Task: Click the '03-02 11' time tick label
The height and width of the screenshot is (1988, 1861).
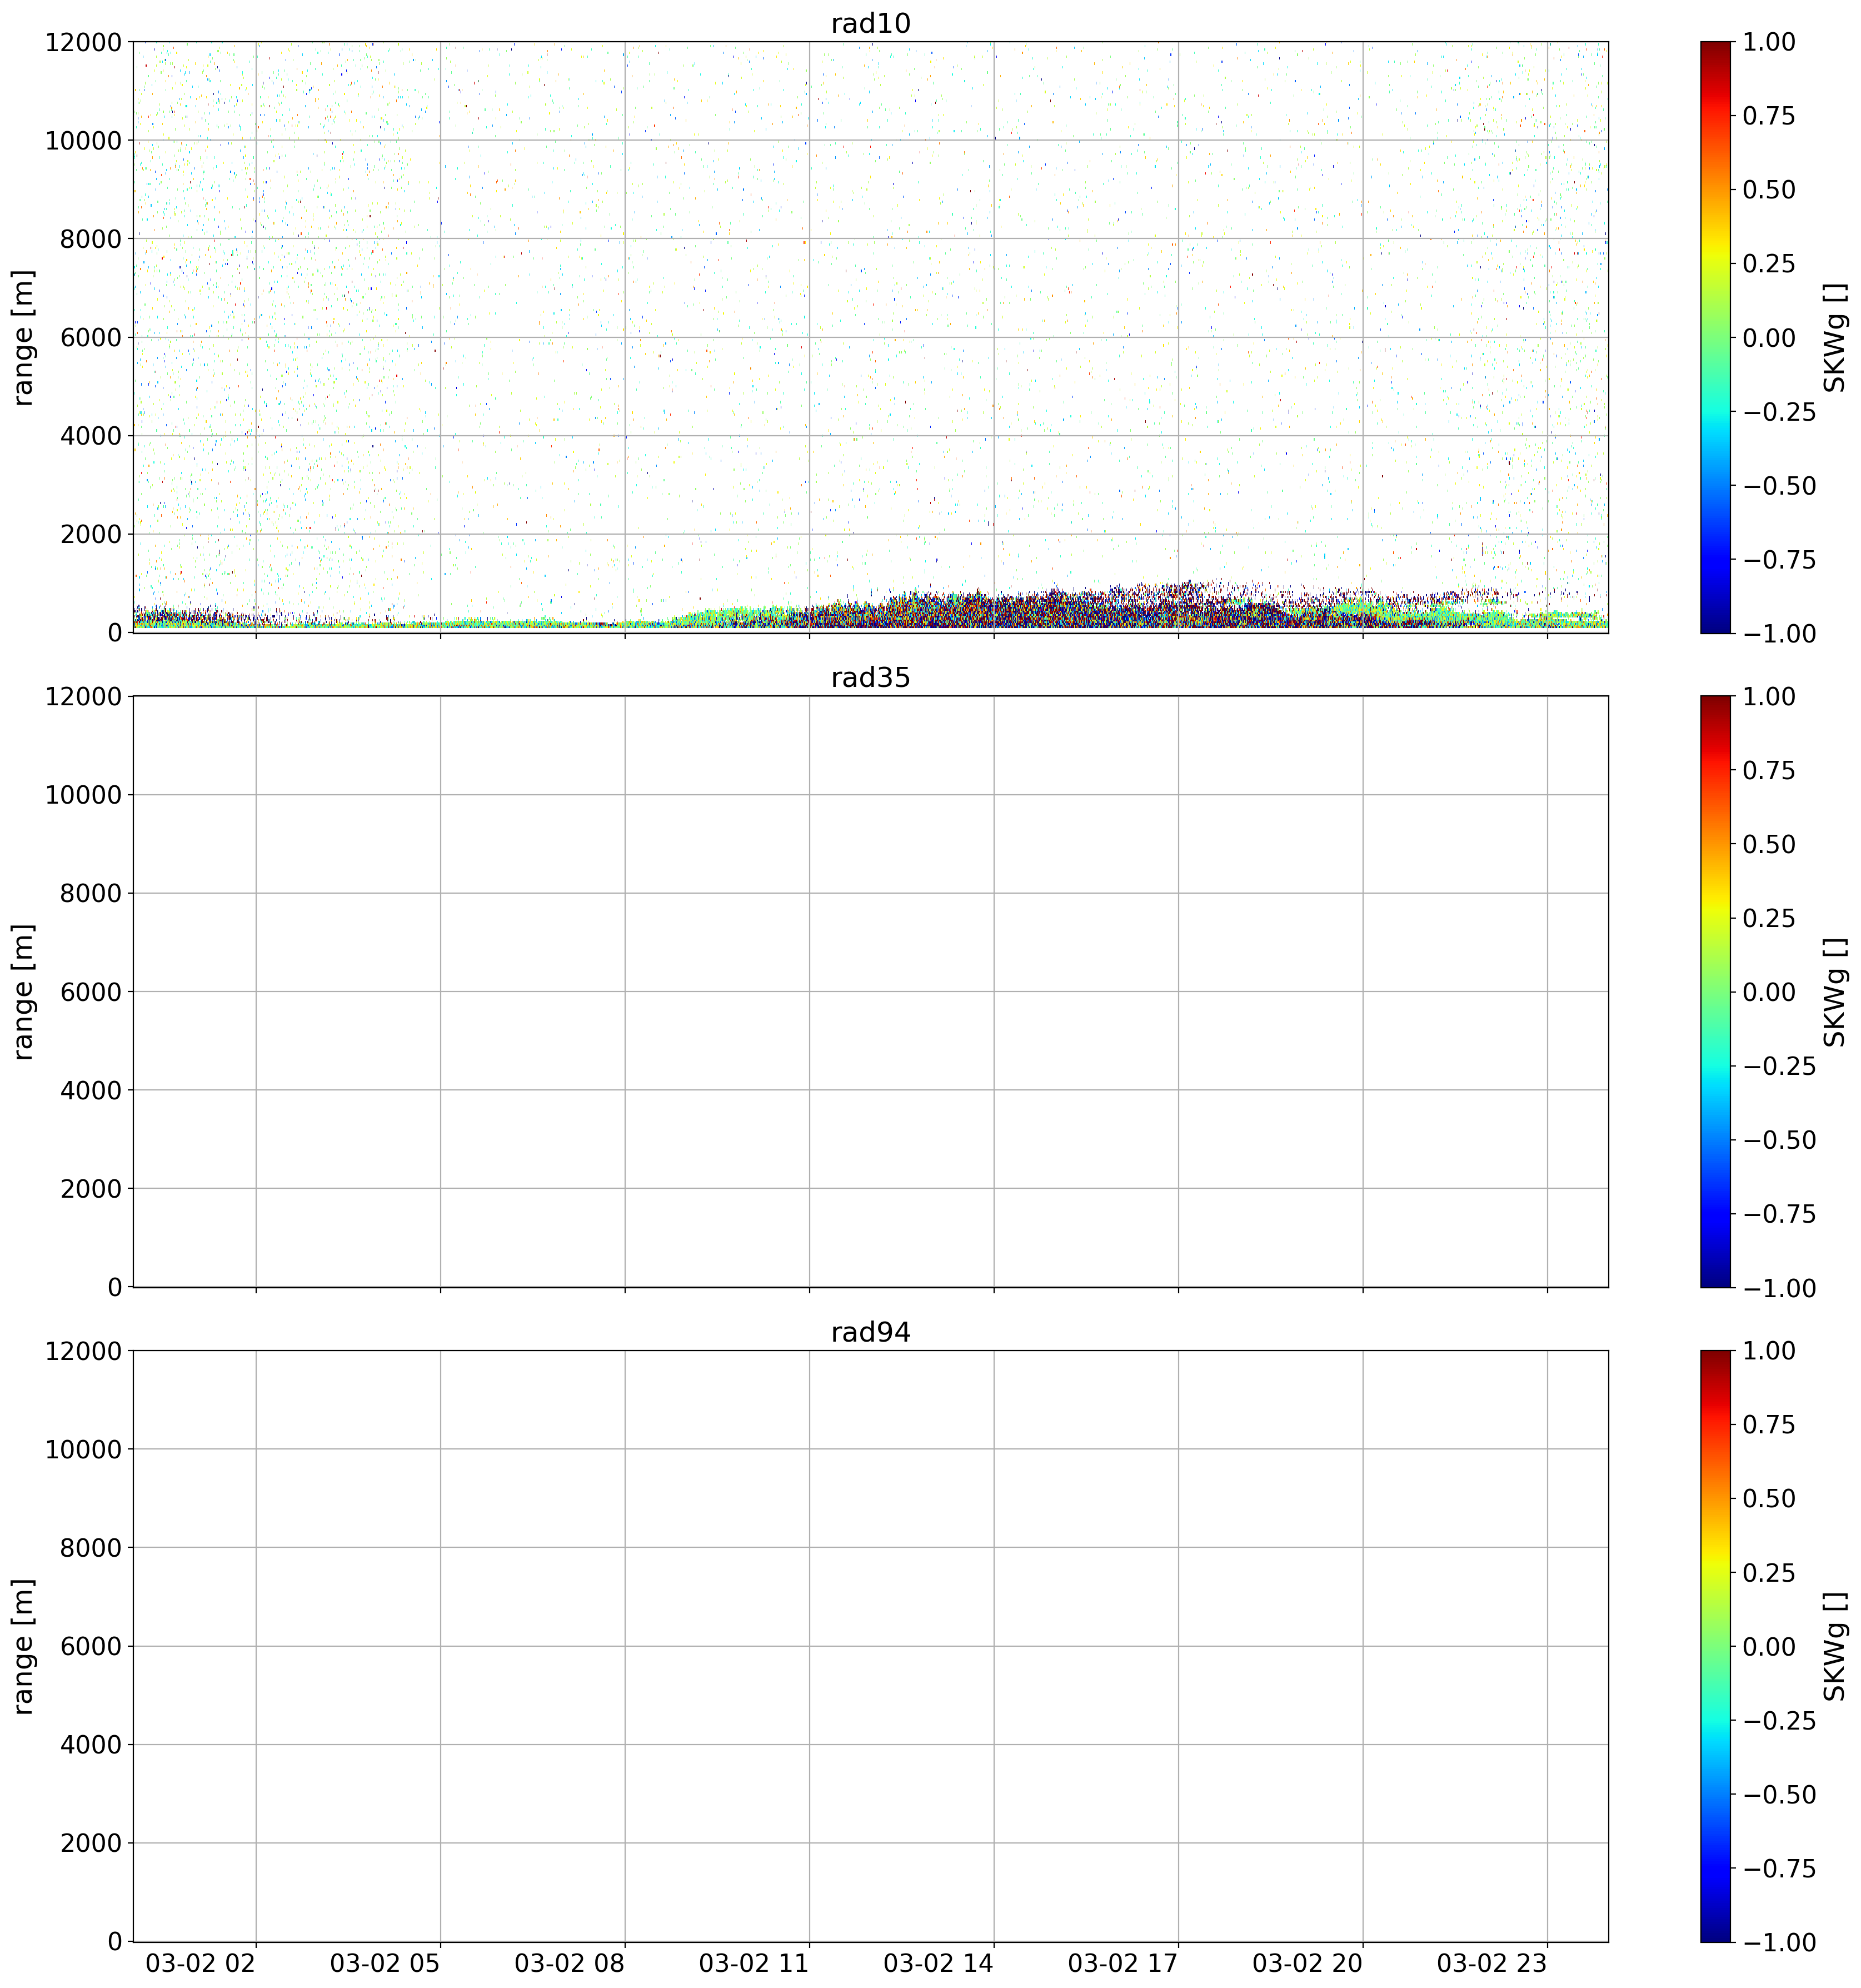Action: tap(754, 1963)
